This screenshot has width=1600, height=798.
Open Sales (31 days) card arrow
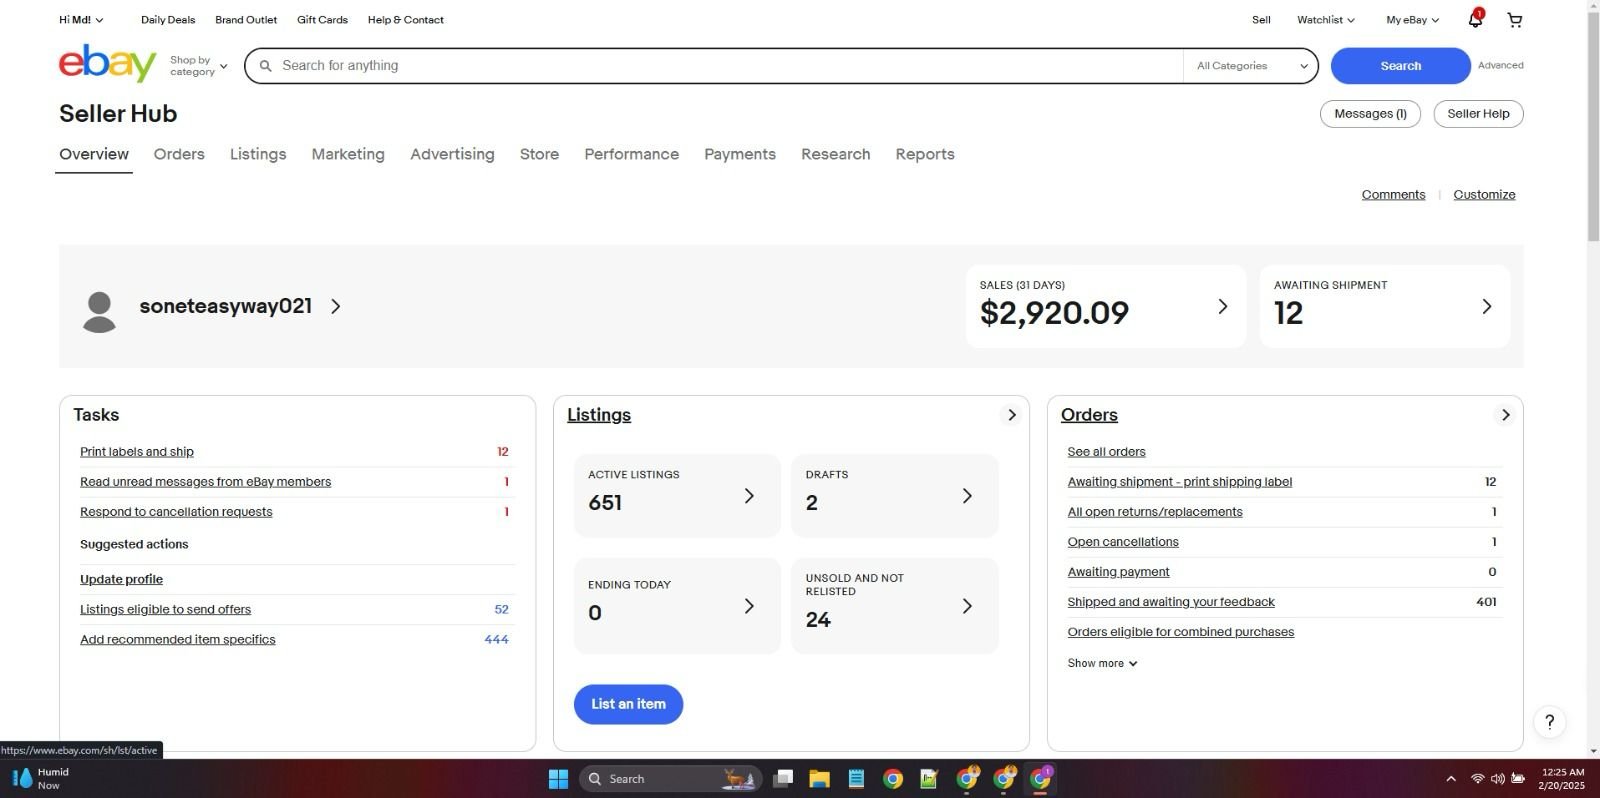[1222, 306]
